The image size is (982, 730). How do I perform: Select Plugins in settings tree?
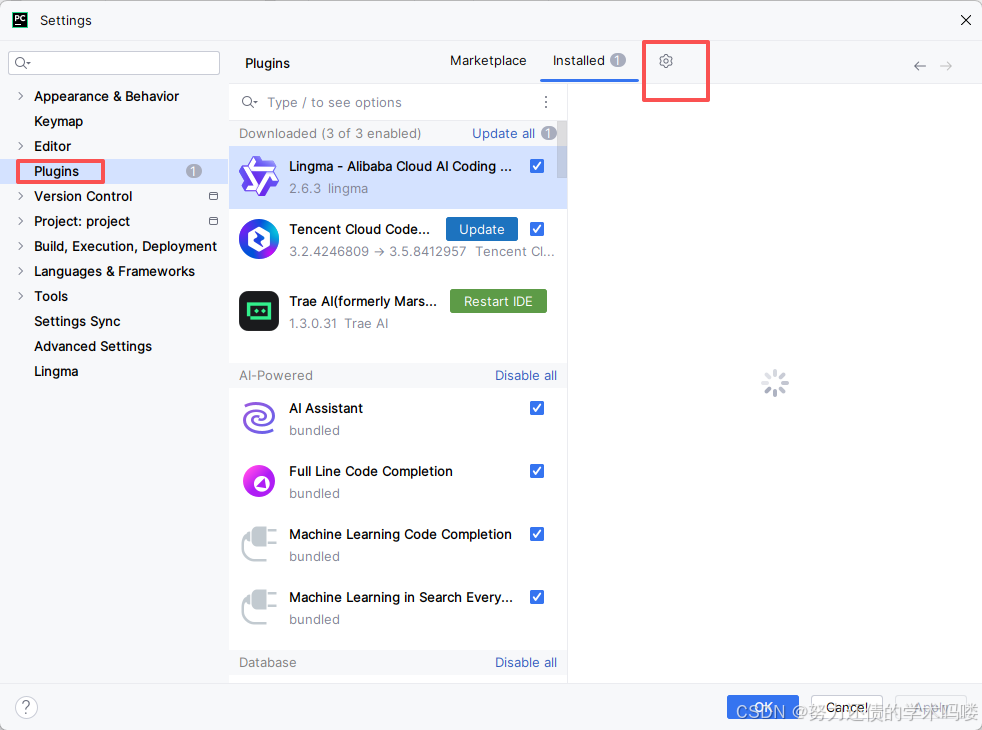56,171
